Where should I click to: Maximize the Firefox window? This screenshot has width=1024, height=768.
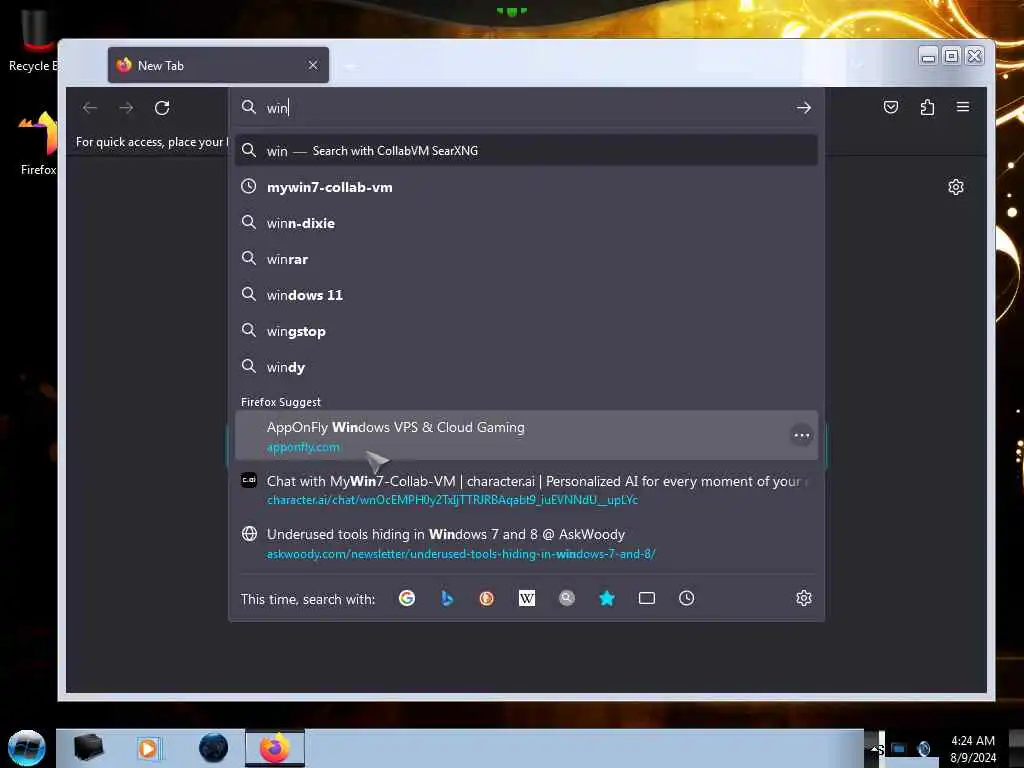[x=951, y=56]
